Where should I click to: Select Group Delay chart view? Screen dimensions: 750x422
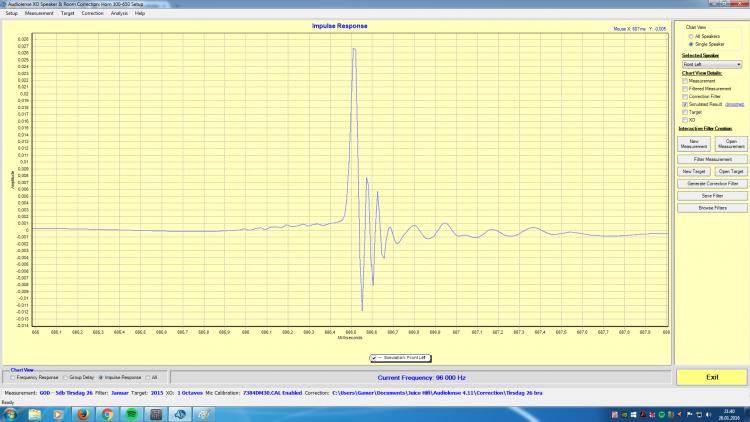[x=66, y=378]
